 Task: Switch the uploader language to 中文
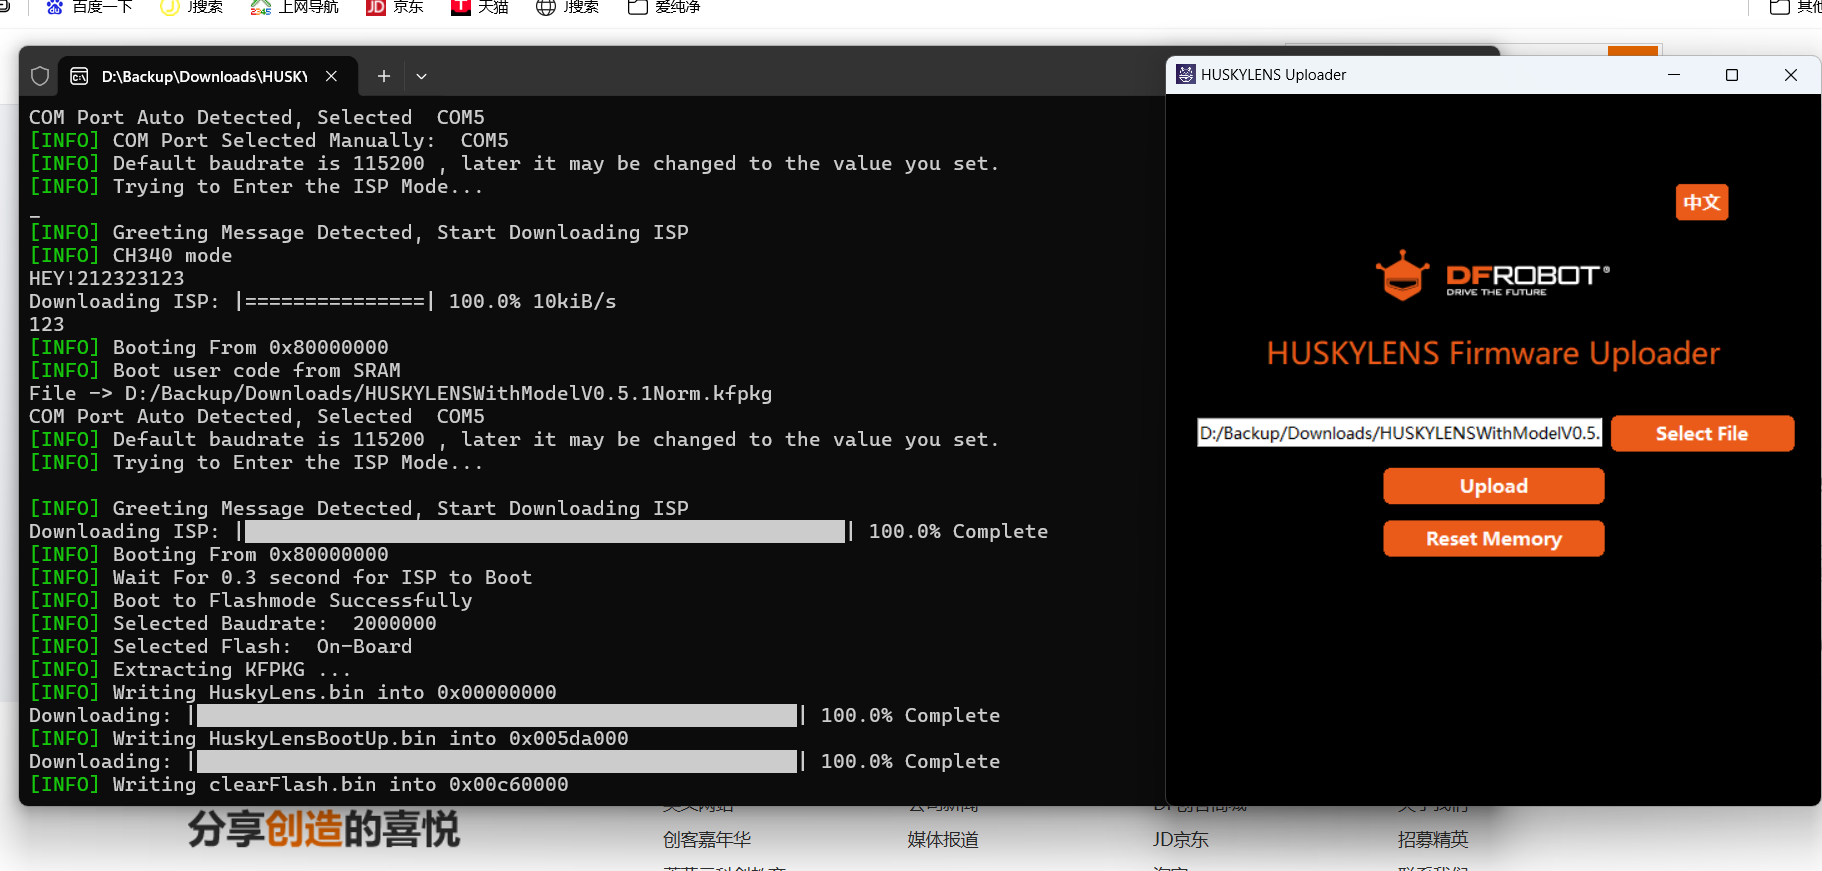[x=1701, y=203]
